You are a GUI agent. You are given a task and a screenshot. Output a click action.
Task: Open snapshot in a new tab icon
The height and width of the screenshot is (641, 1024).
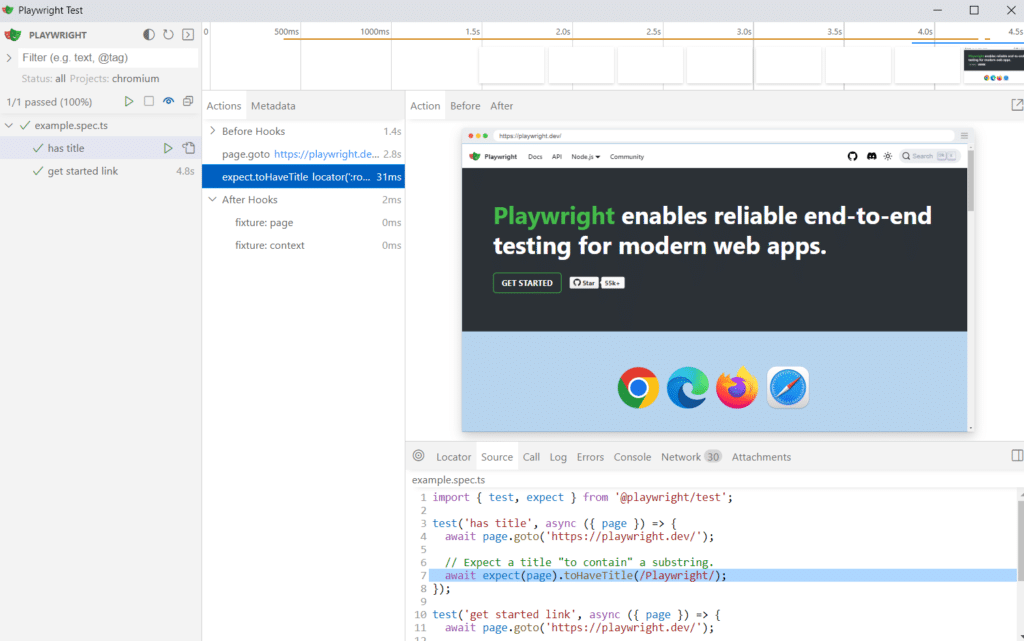[1017, 105]
